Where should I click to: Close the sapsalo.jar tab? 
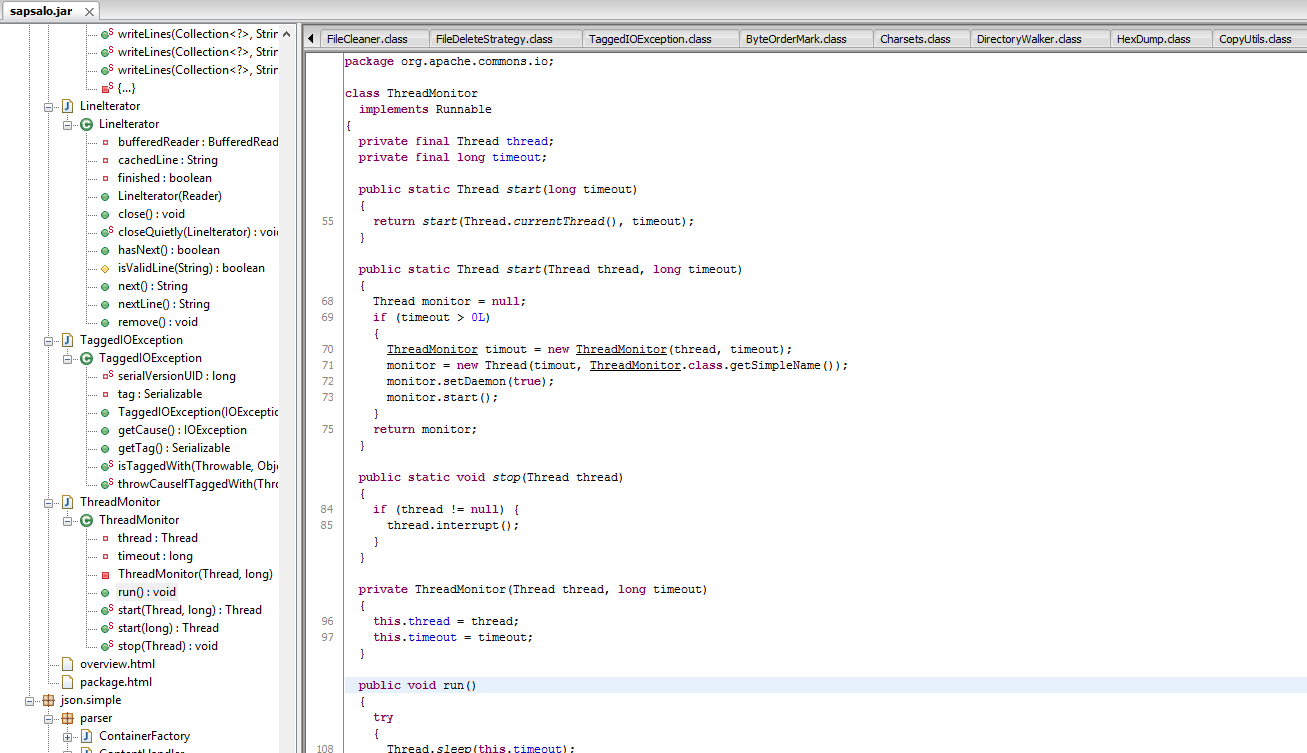(x=89, y=12)
